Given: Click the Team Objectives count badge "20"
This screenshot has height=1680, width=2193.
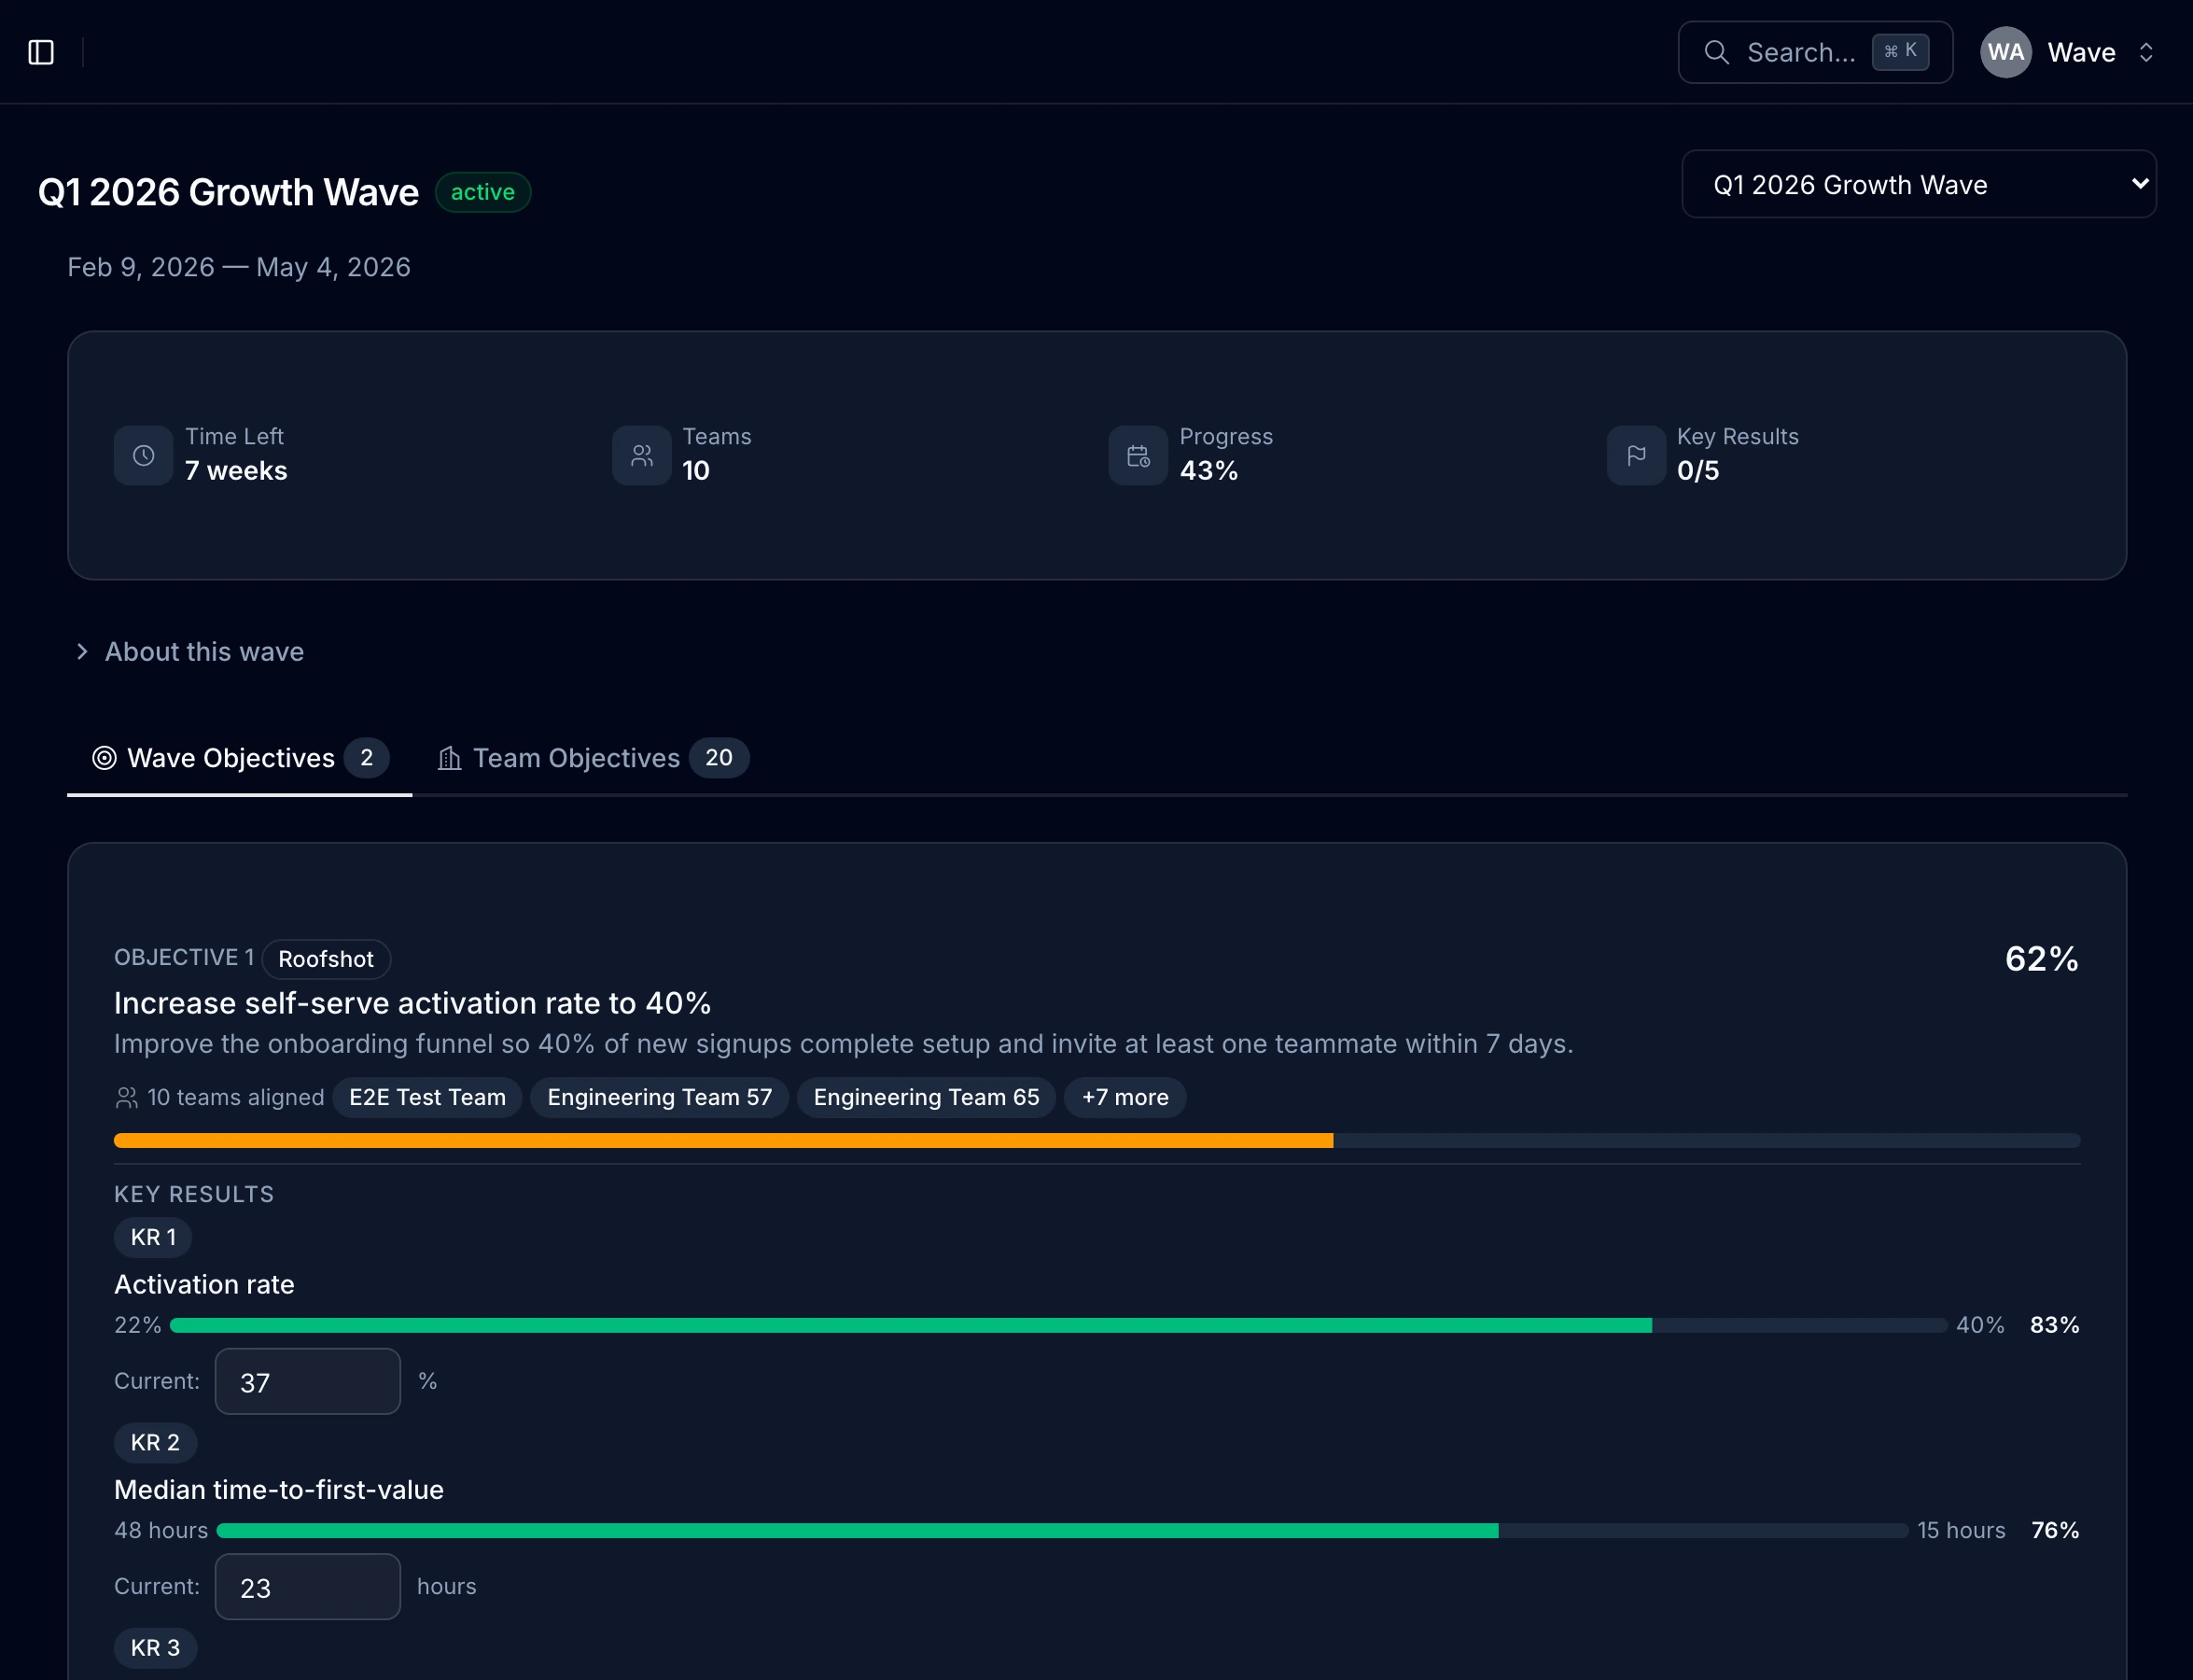Looking at the screenshot, I should click(x=718, y=758).
